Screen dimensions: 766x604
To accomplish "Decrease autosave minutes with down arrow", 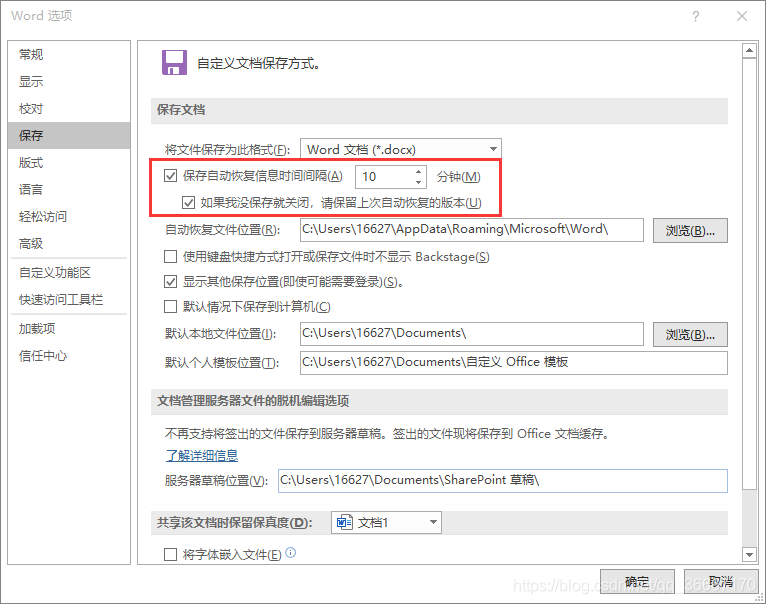I will click(418, 182).
